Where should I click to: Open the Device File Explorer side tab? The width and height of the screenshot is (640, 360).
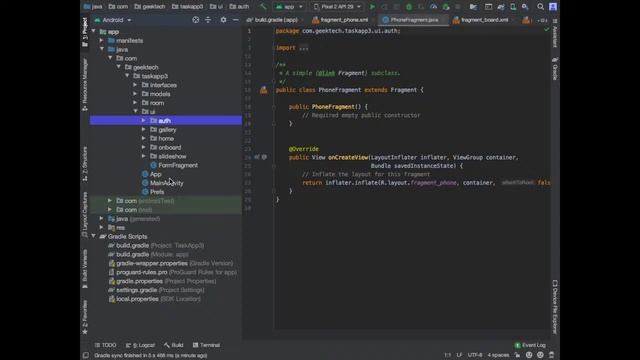pos(555,307)
